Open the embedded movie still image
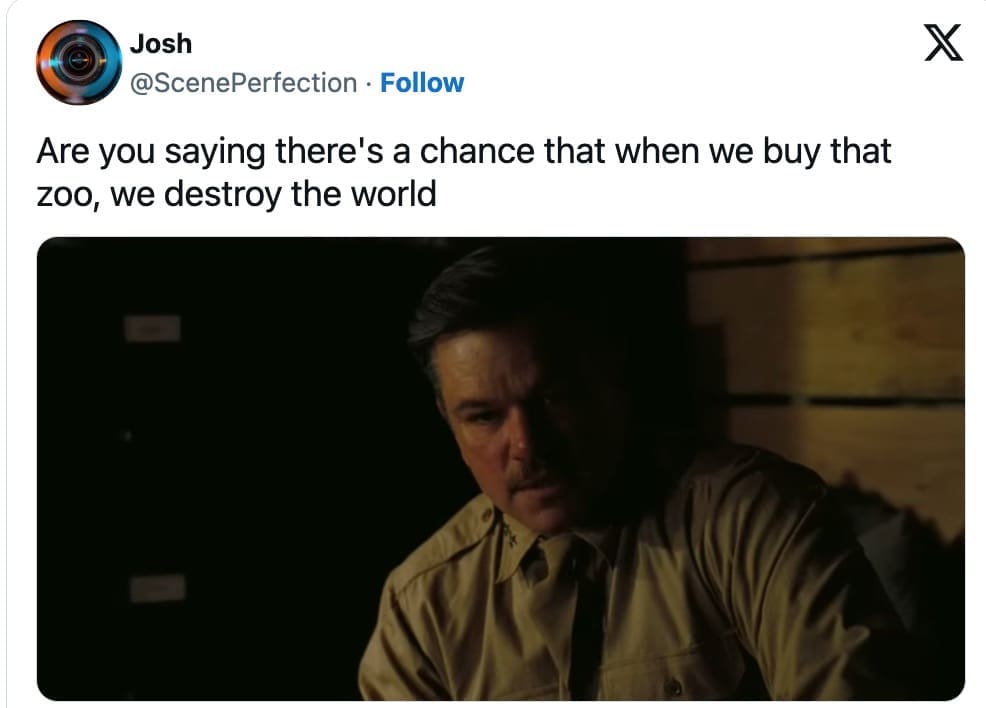The width and height of the screenshot is (986, 708). [501, 468]
